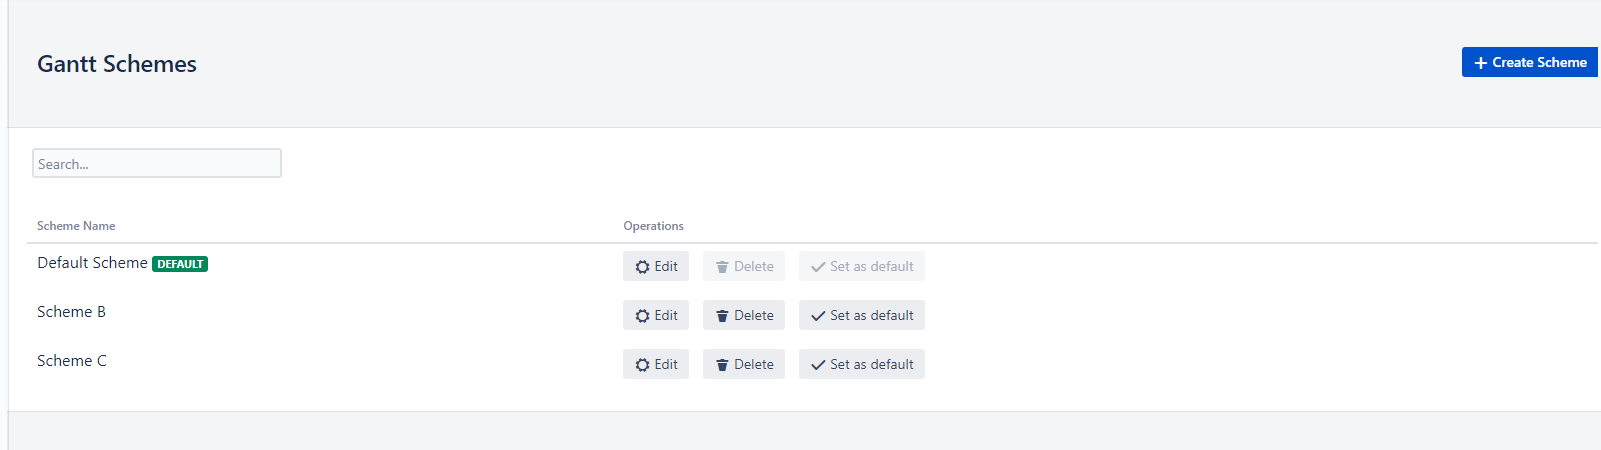1601x450 pixels.
Task: Click the Default Scheme name text
Action: pos(92,263)
